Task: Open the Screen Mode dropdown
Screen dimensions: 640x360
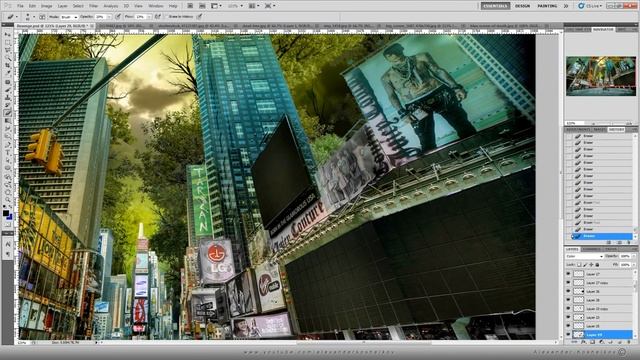Action: pyautogui.click(x=270, y=6)
